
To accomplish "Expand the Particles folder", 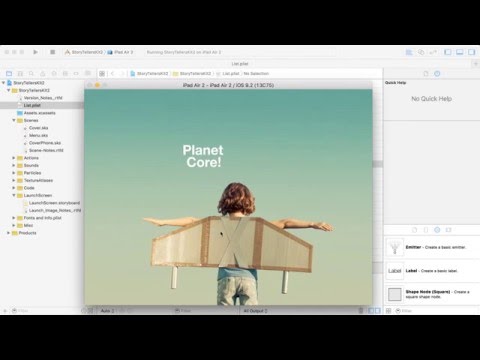I will click(x=14, y=173).
